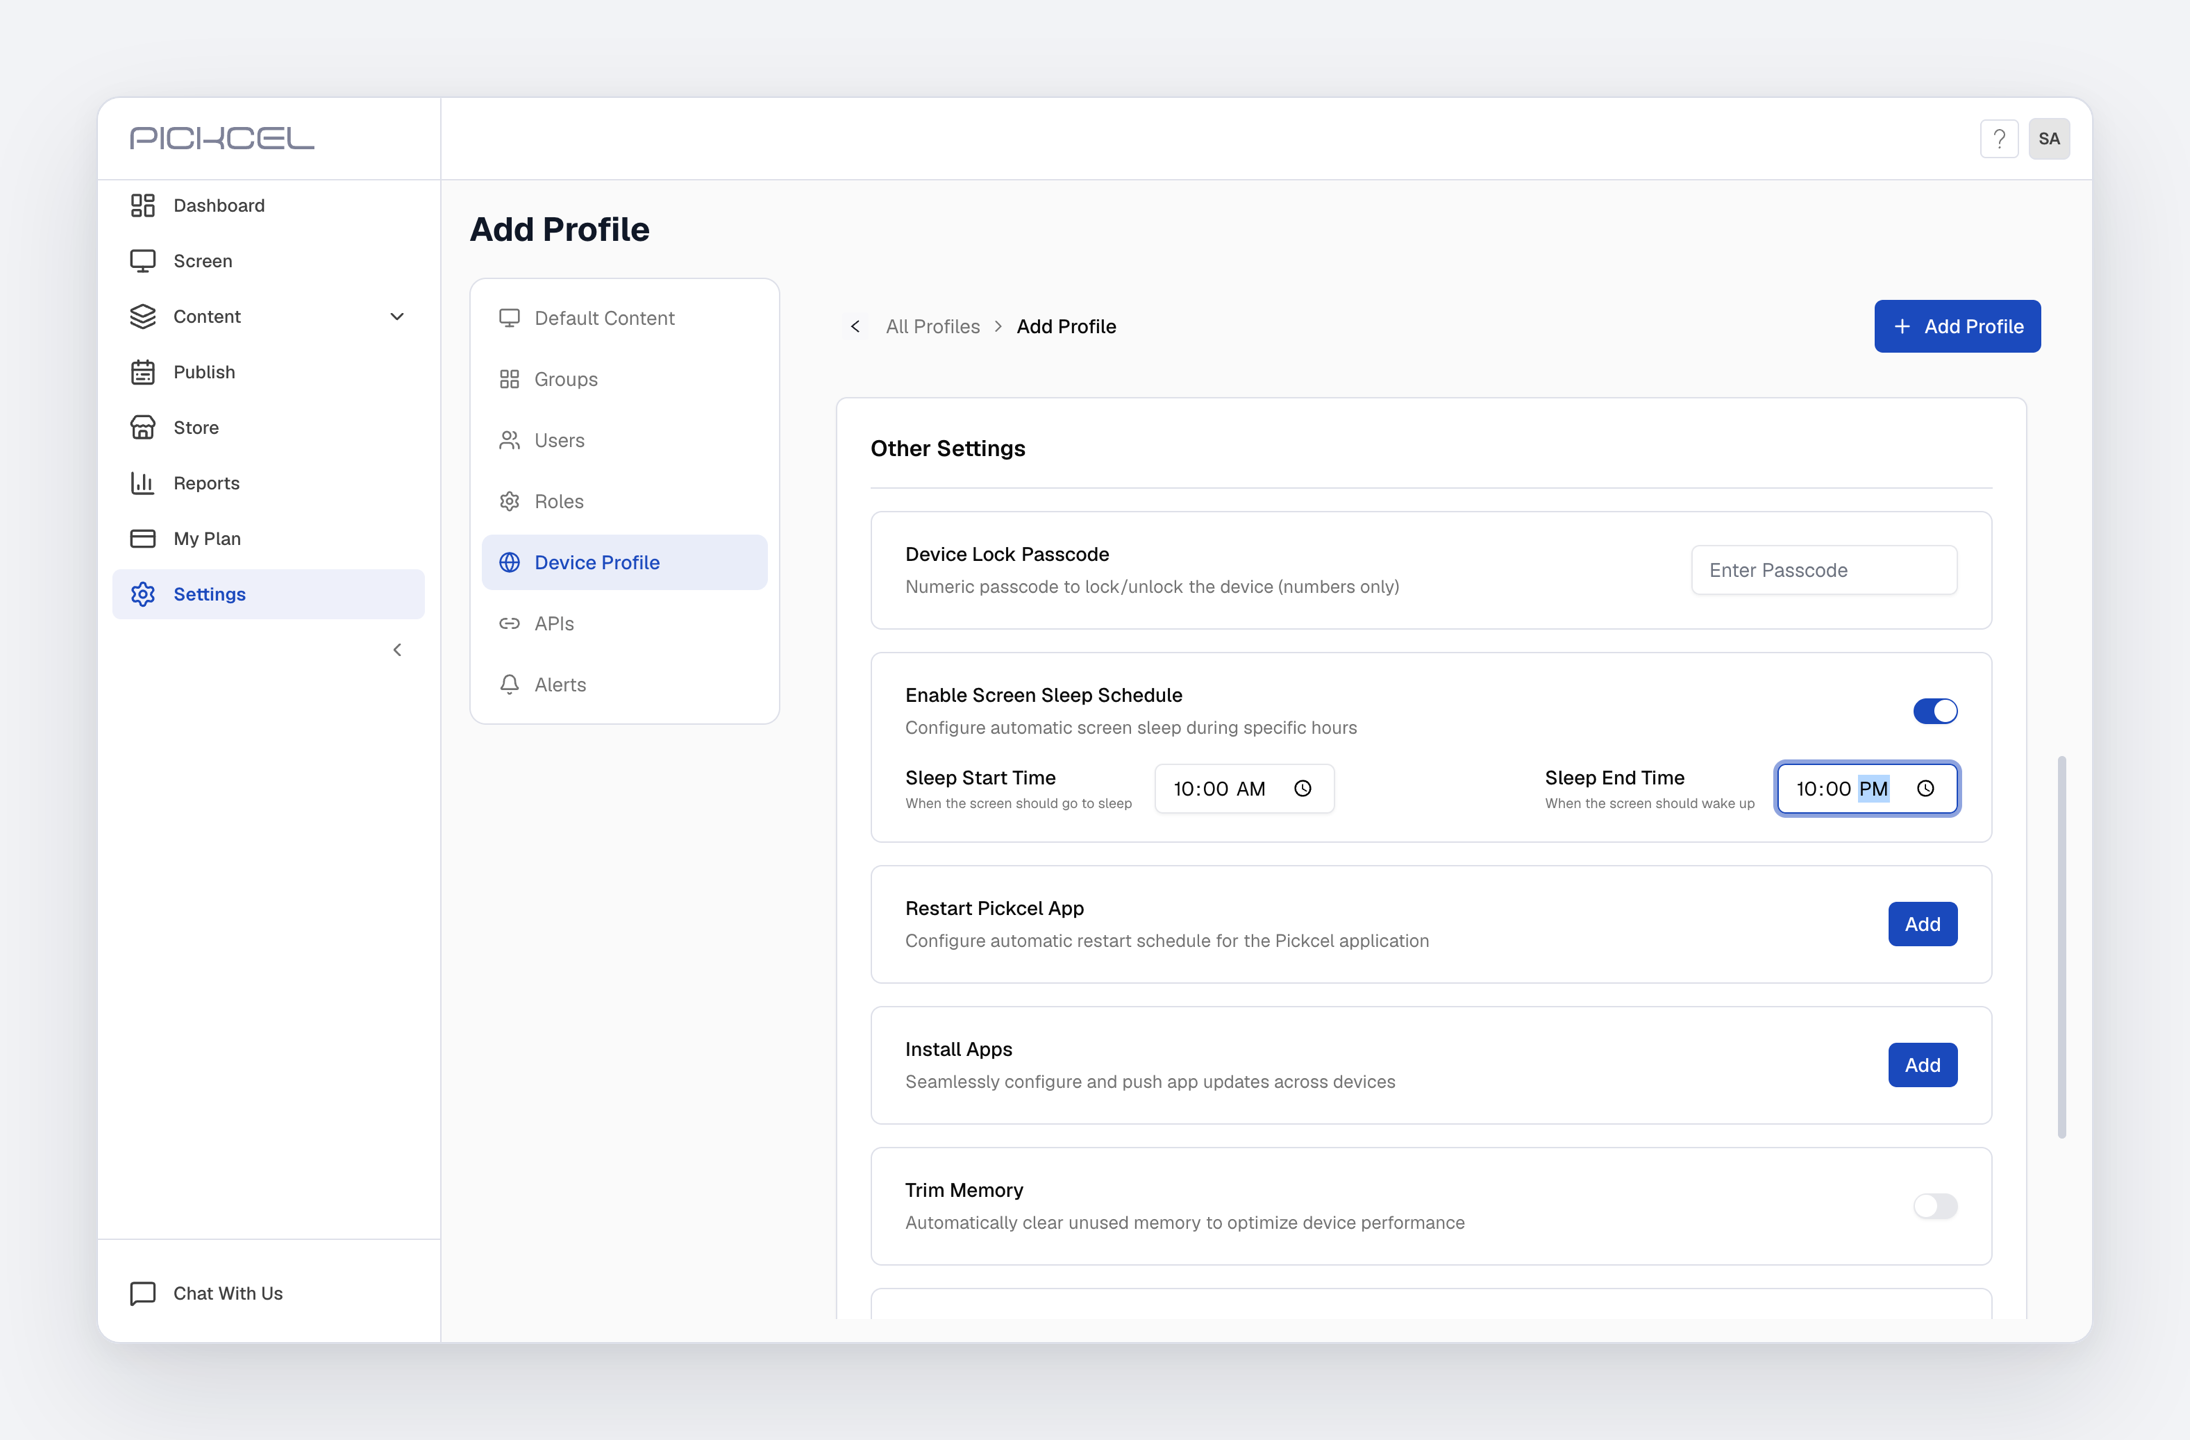Select the Store menu item

coord(268,427)
